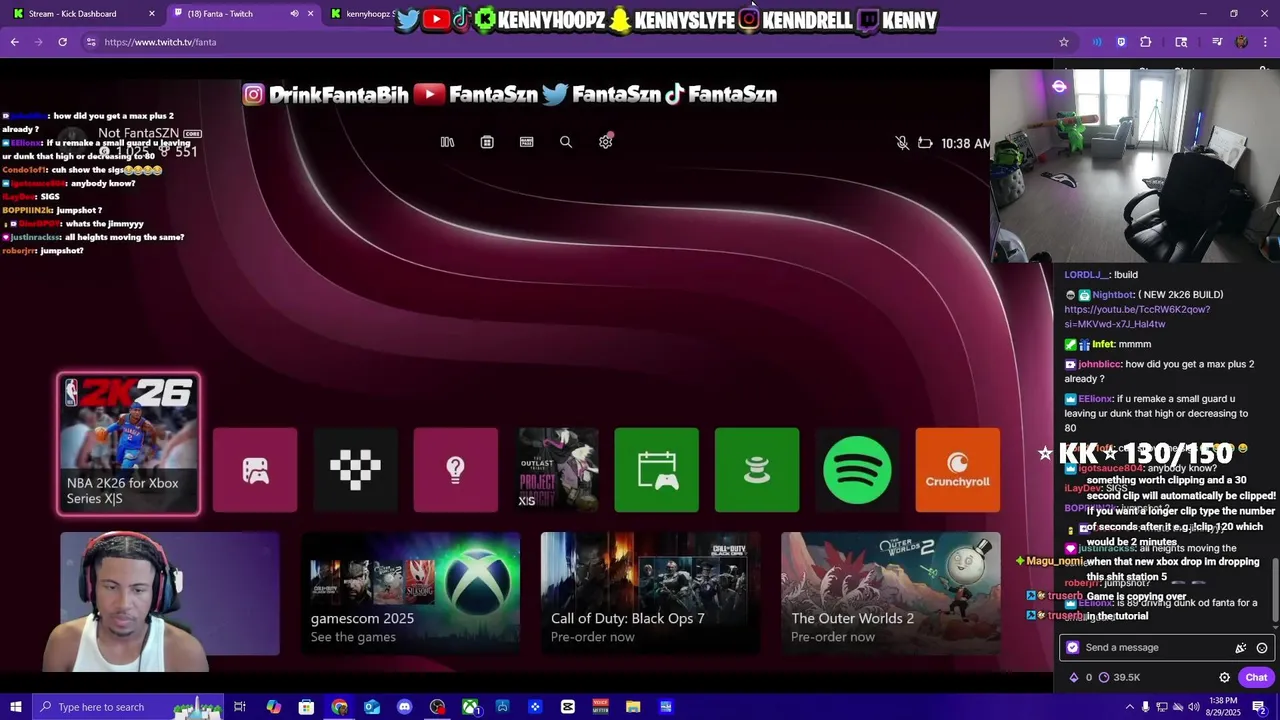Screen dimensions: 1280x720
Task: Open the green calendar controller events tile
Action: pyautogui.click(x=657, y=470)
